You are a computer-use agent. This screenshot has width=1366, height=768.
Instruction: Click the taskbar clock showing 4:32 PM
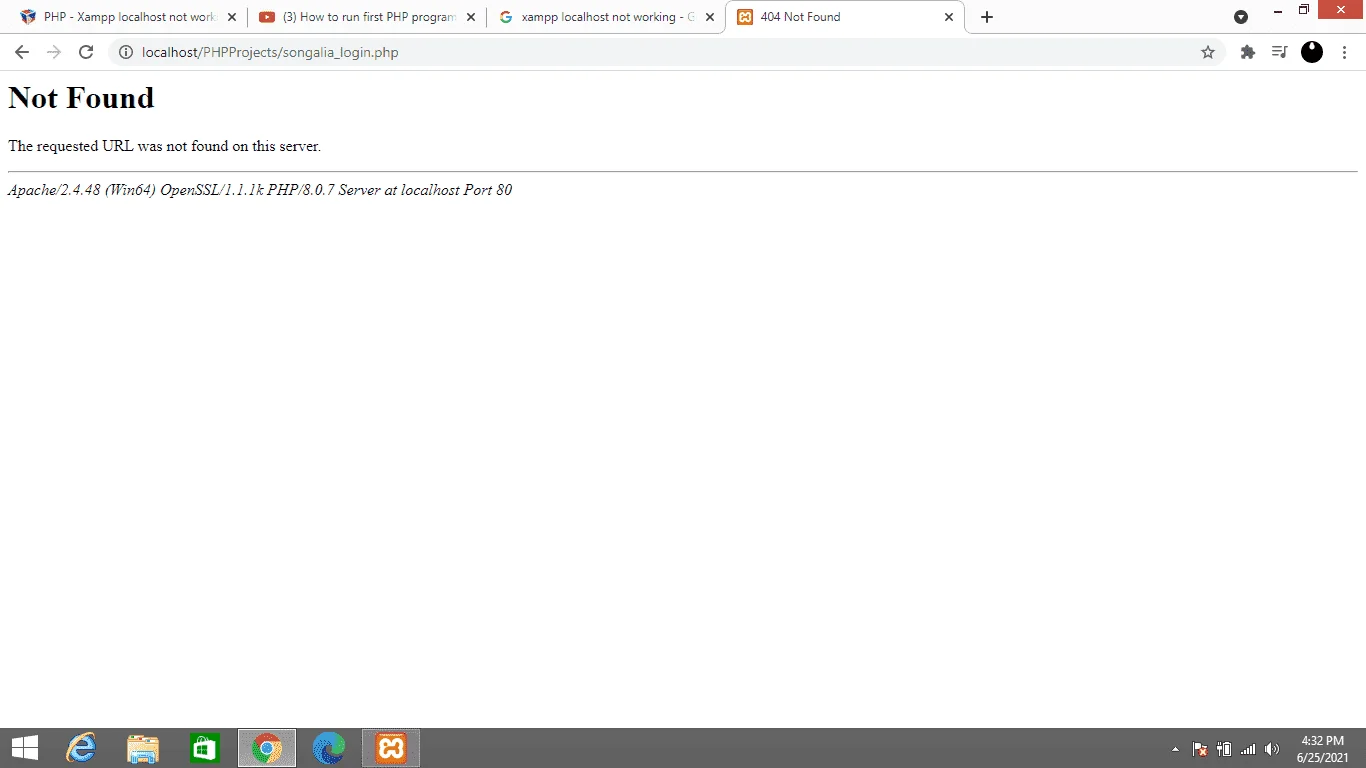[1323, 749]
